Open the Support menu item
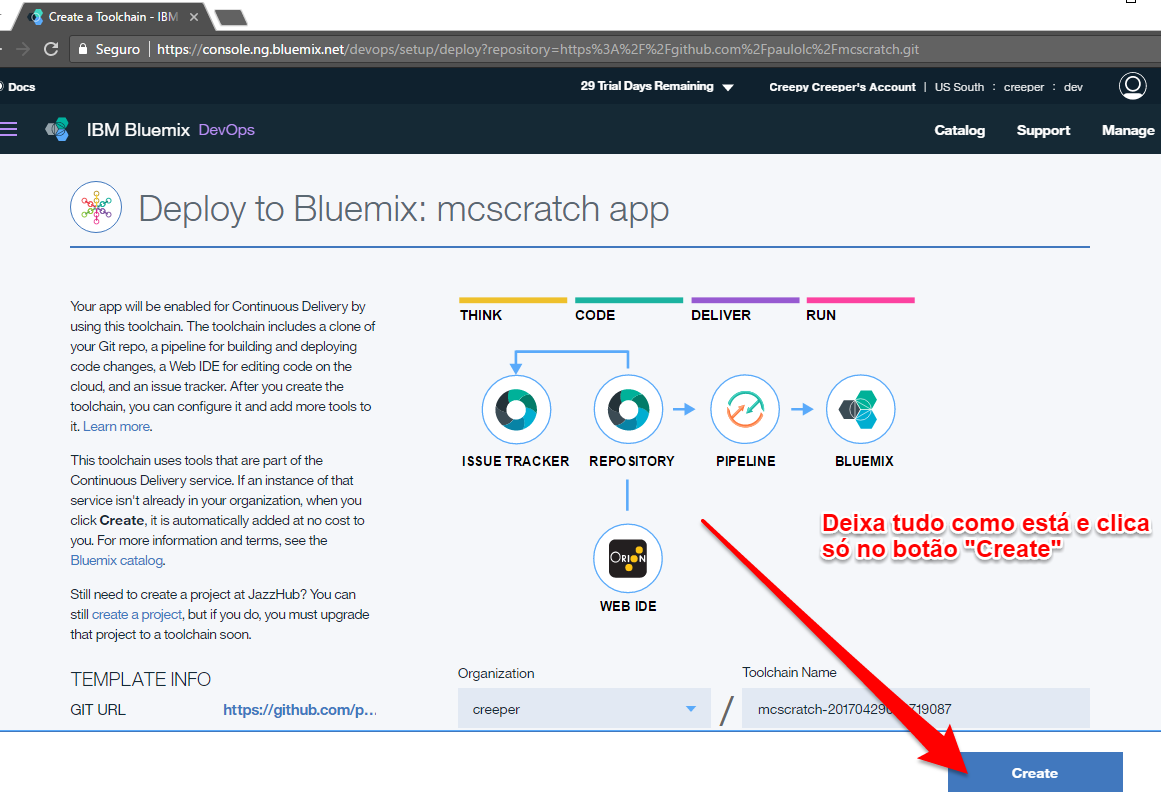The height and width of the screenshot is (804, 1161). [1043, 130]
